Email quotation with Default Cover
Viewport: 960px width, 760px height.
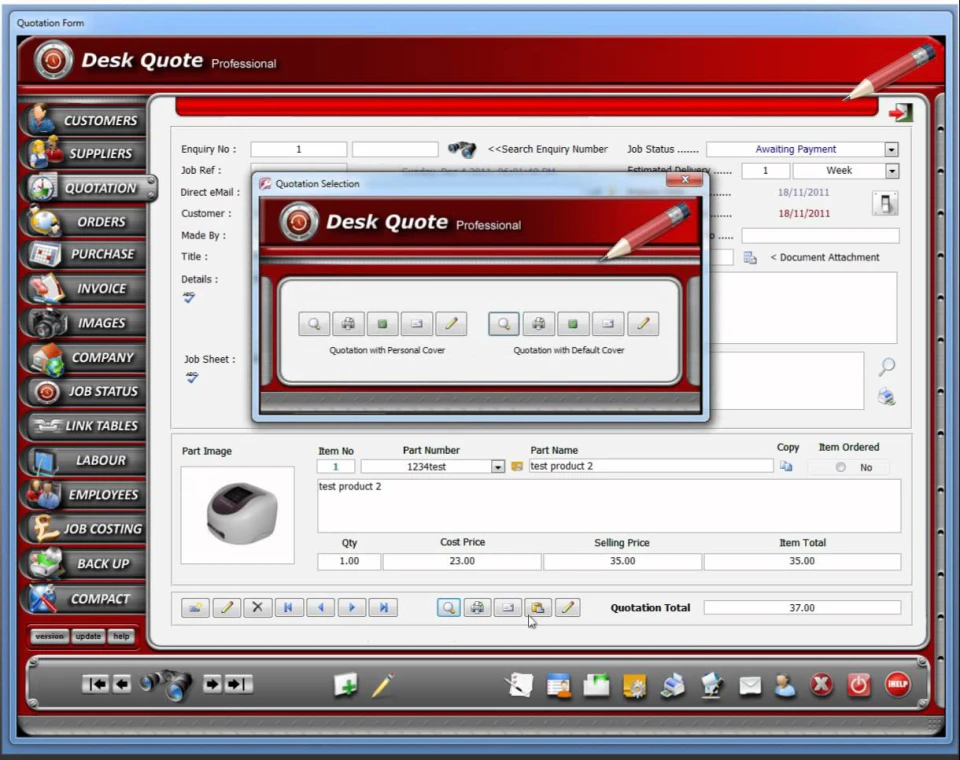click(608, 324)
